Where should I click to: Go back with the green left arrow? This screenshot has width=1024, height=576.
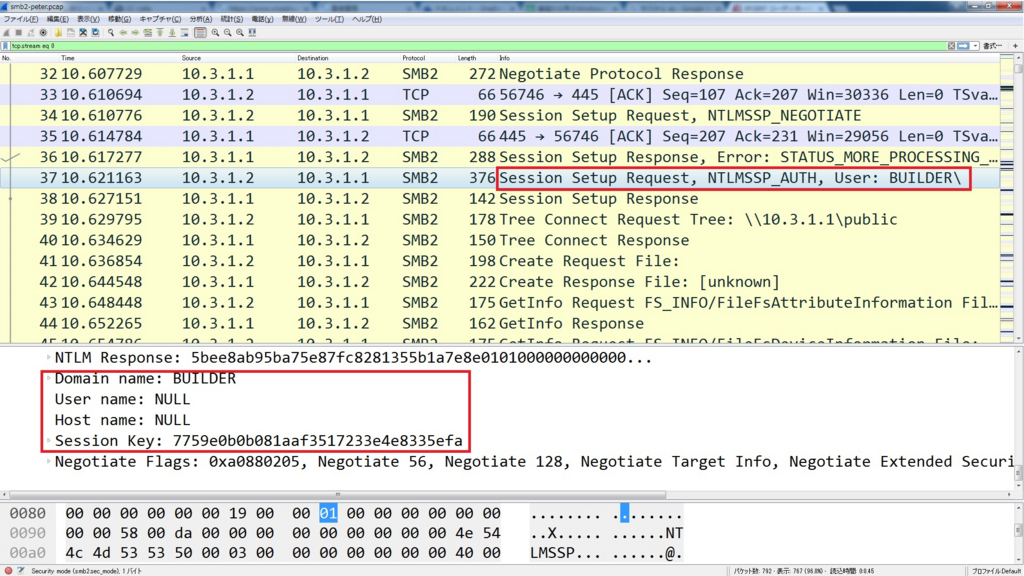tap(123, 33)
